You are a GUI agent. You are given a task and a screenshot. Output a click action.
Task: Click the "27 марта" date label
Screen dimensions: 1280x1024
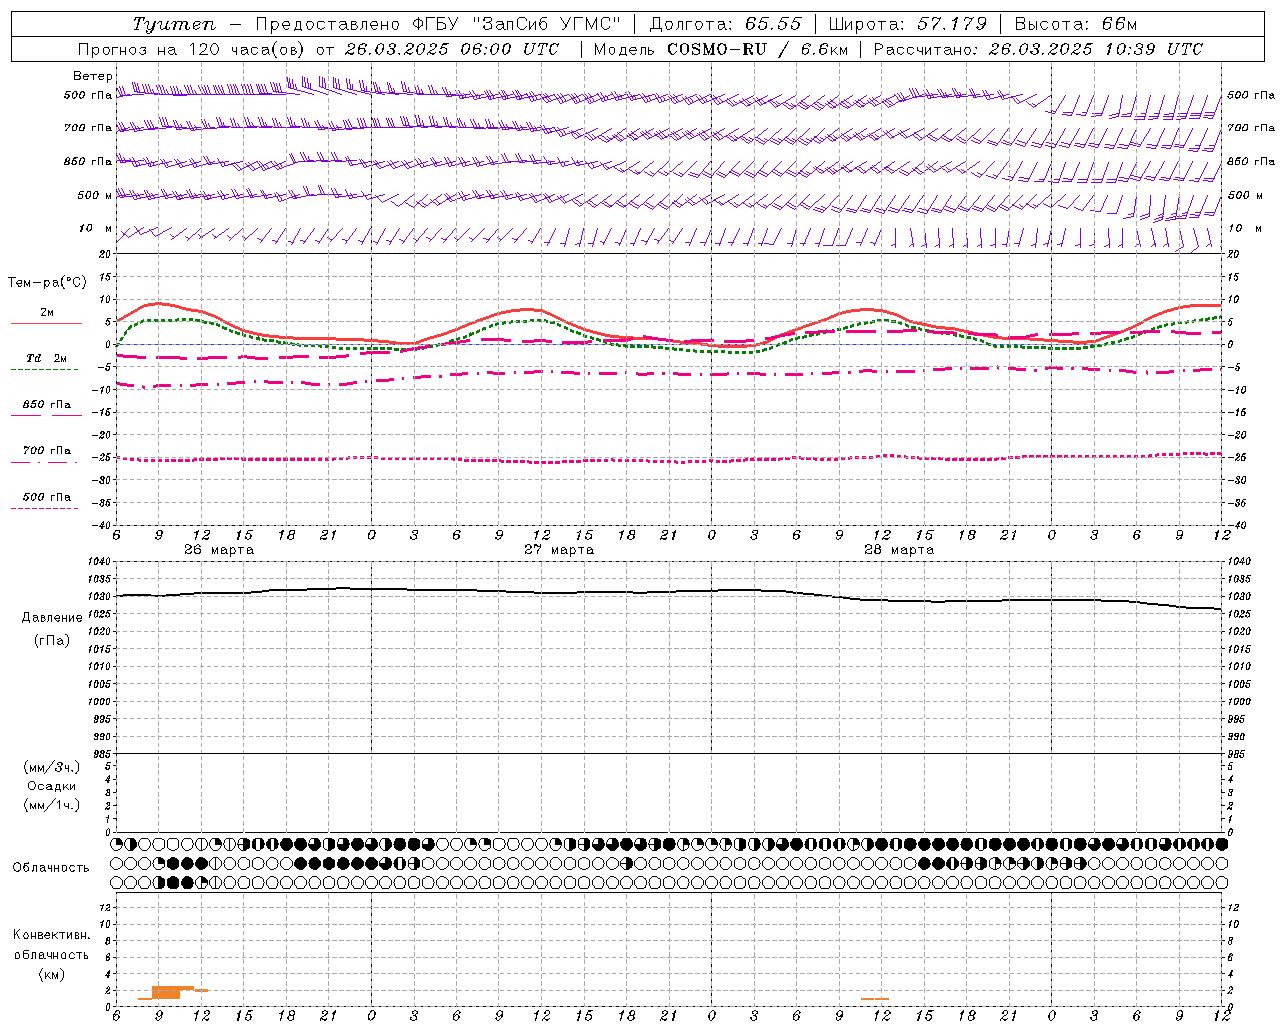pos(559,550)
